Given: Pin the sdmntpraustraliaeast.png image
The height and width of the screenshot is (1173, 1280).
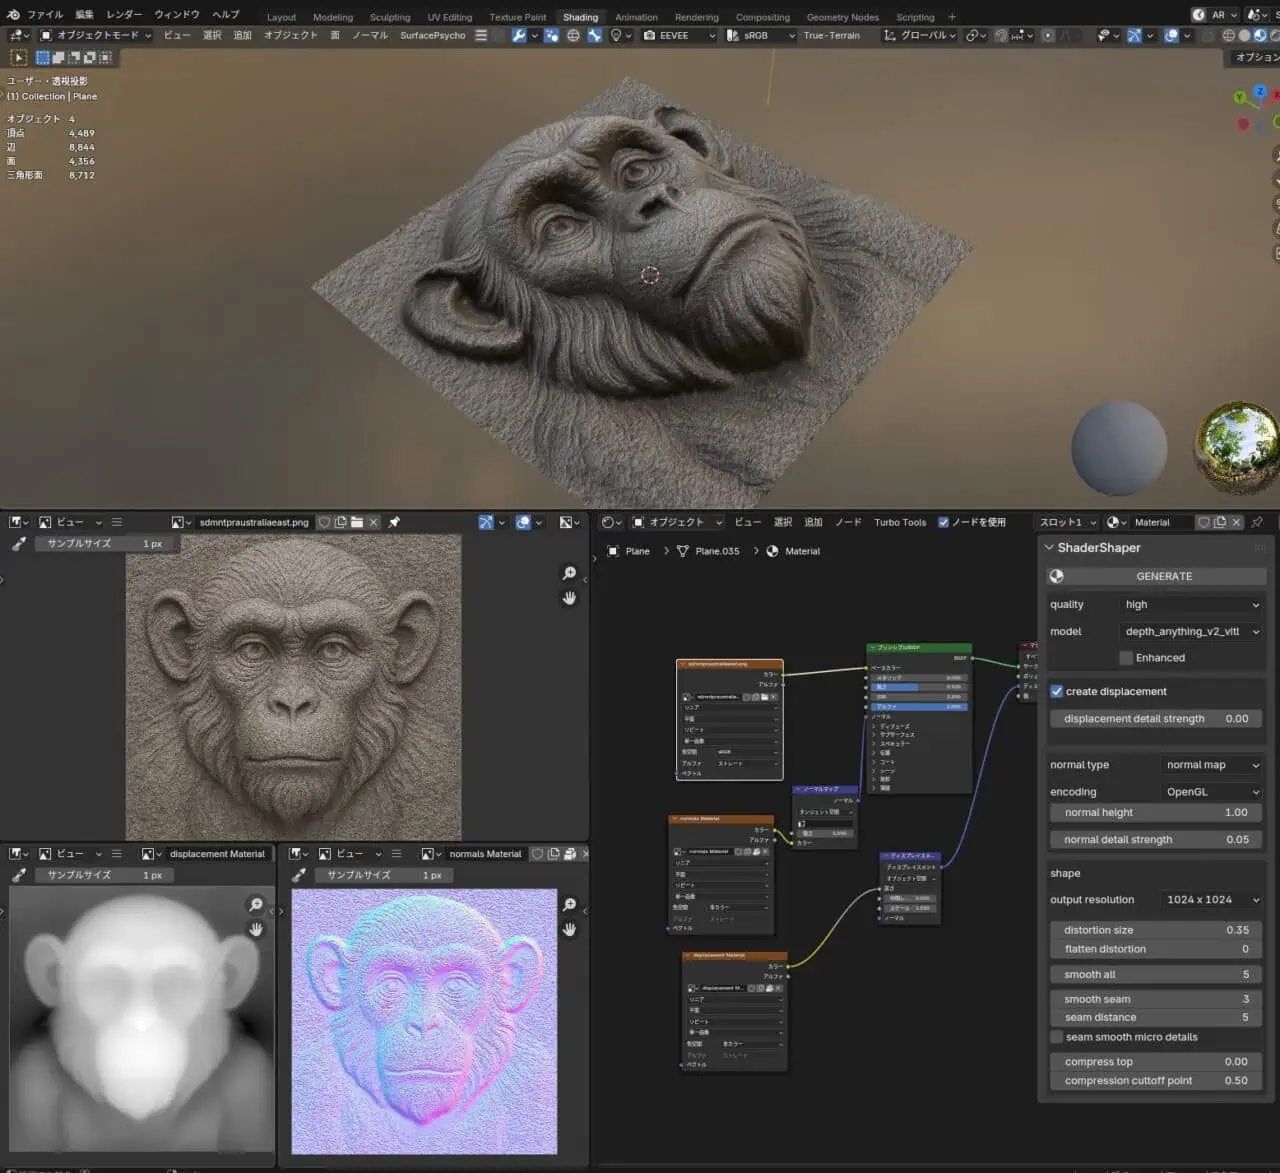Looking at the screenshot, I should tap(394, 522).
